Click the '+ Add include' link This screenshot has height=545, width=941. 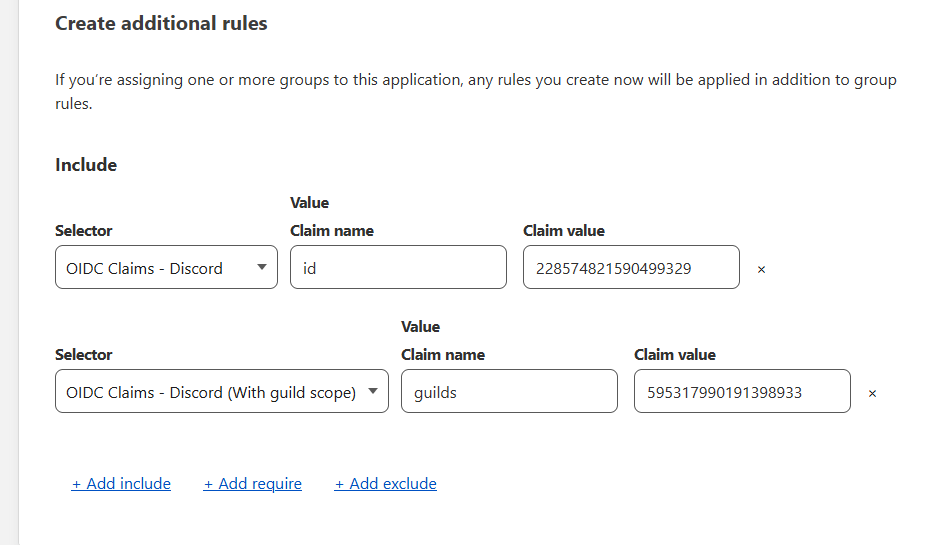click(x=121, y=484)
